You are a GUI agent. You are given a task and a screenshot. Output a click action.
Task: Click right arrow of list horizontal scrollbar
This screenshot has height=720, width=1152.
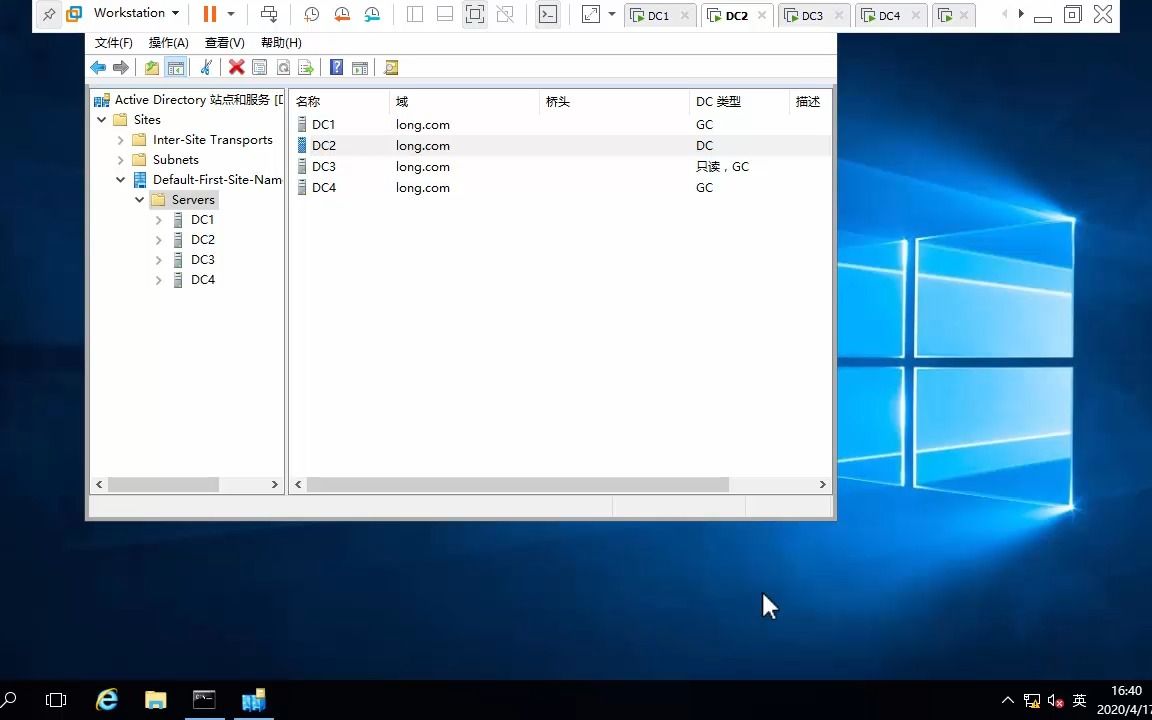click(x=822, y=484)
